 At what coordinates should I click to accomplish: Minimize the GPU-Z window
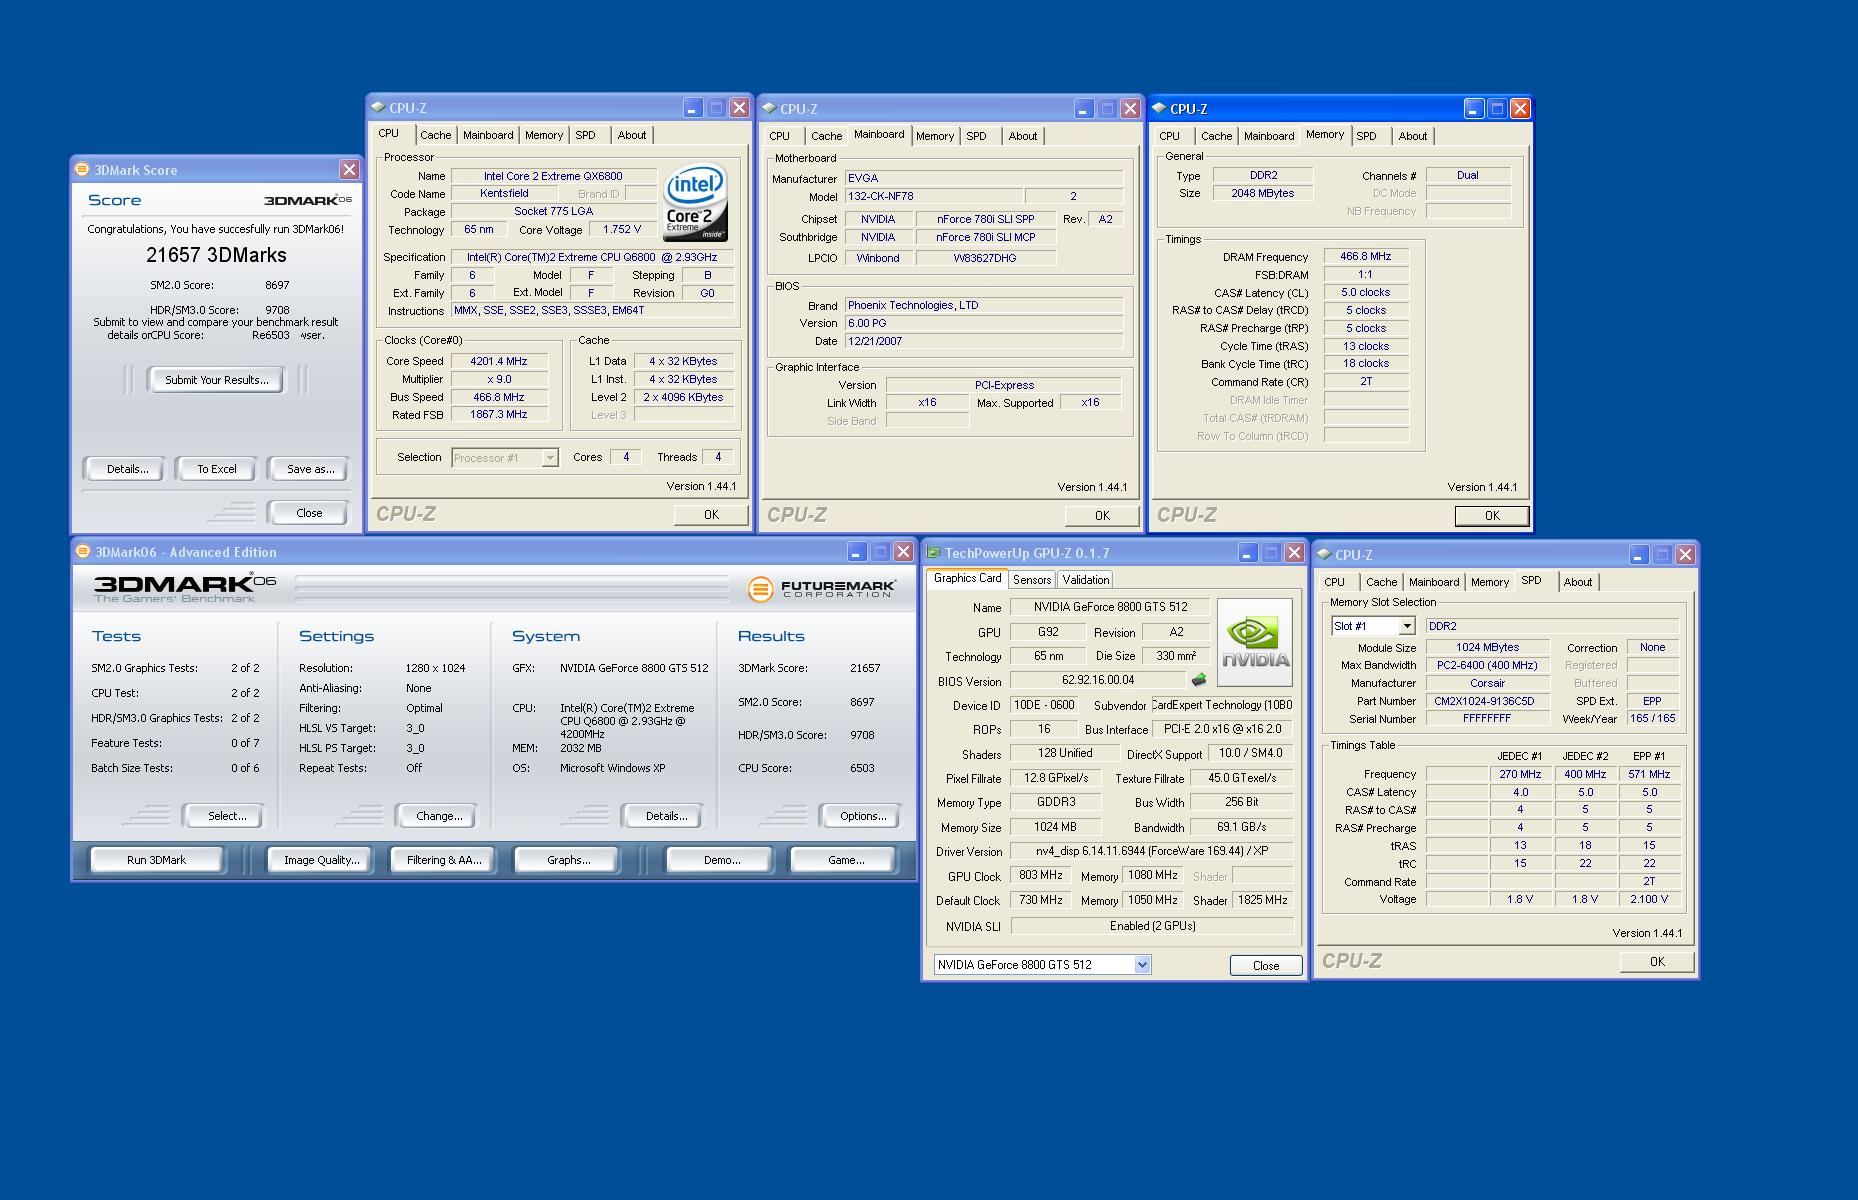(1248, 553)
